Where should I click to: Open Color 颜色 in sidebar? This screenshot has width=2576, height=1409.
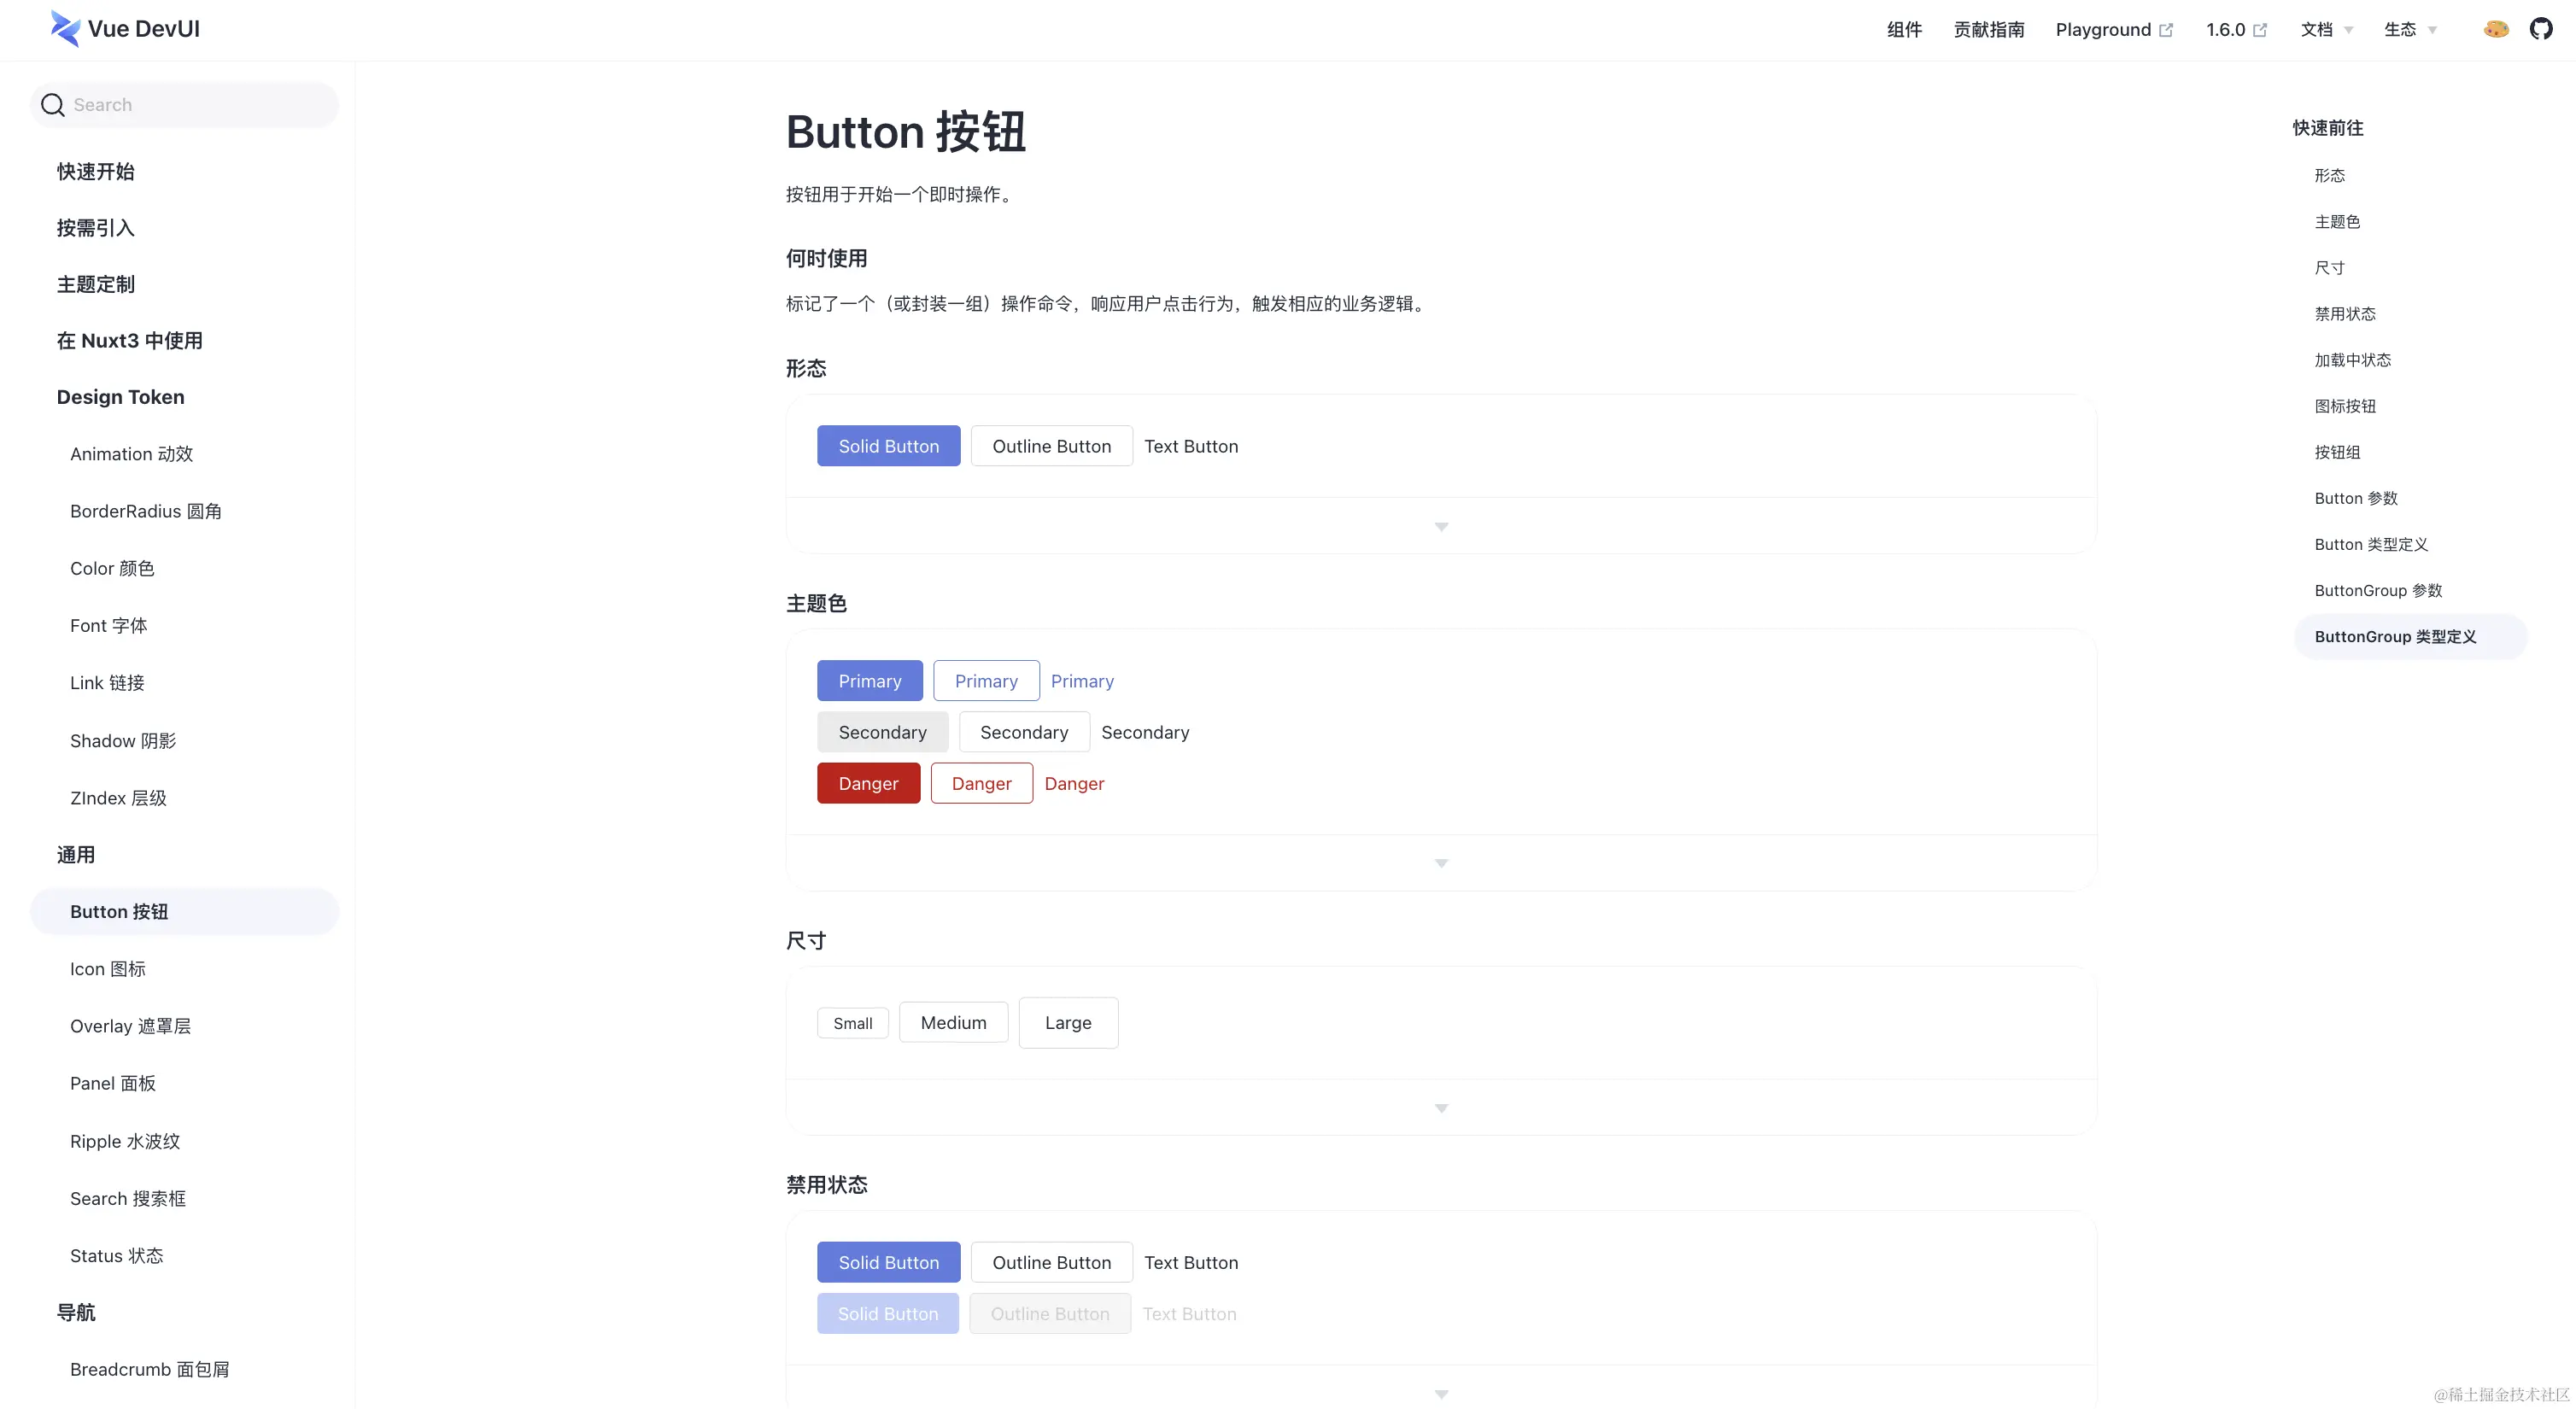112,568
